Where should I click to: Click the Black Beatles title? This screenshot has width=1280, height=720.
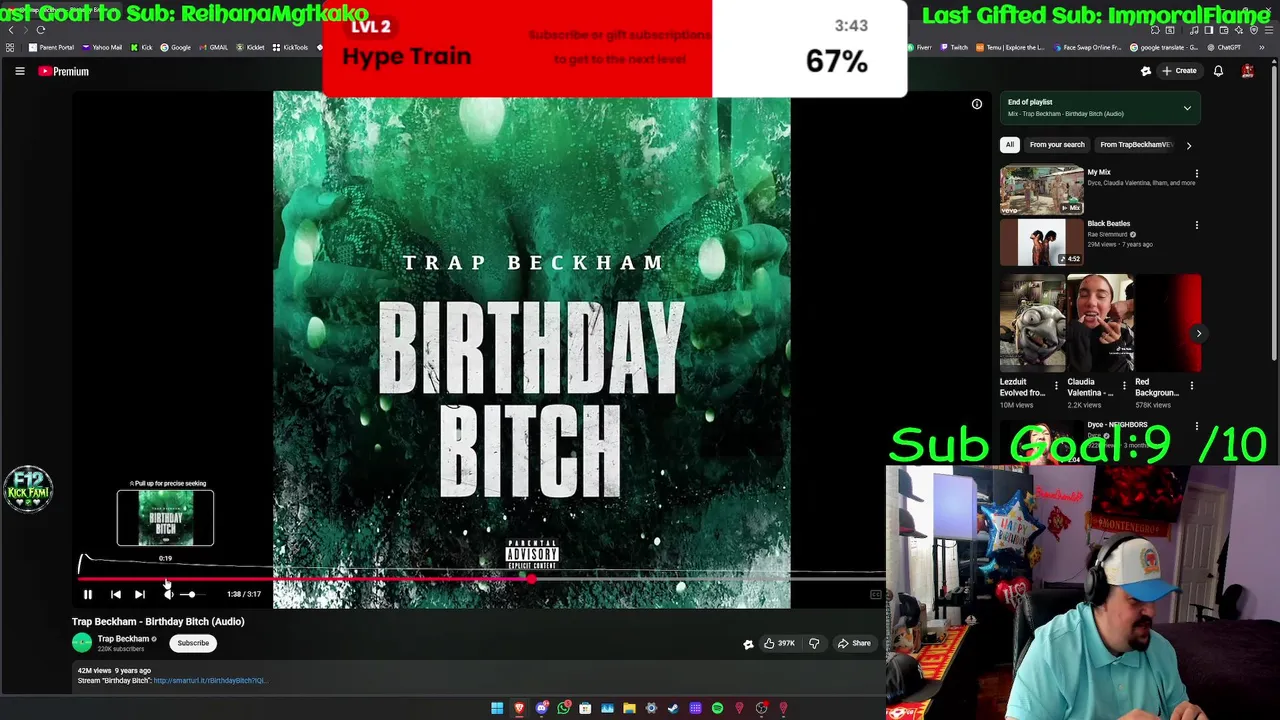(x=1109, y=224)
